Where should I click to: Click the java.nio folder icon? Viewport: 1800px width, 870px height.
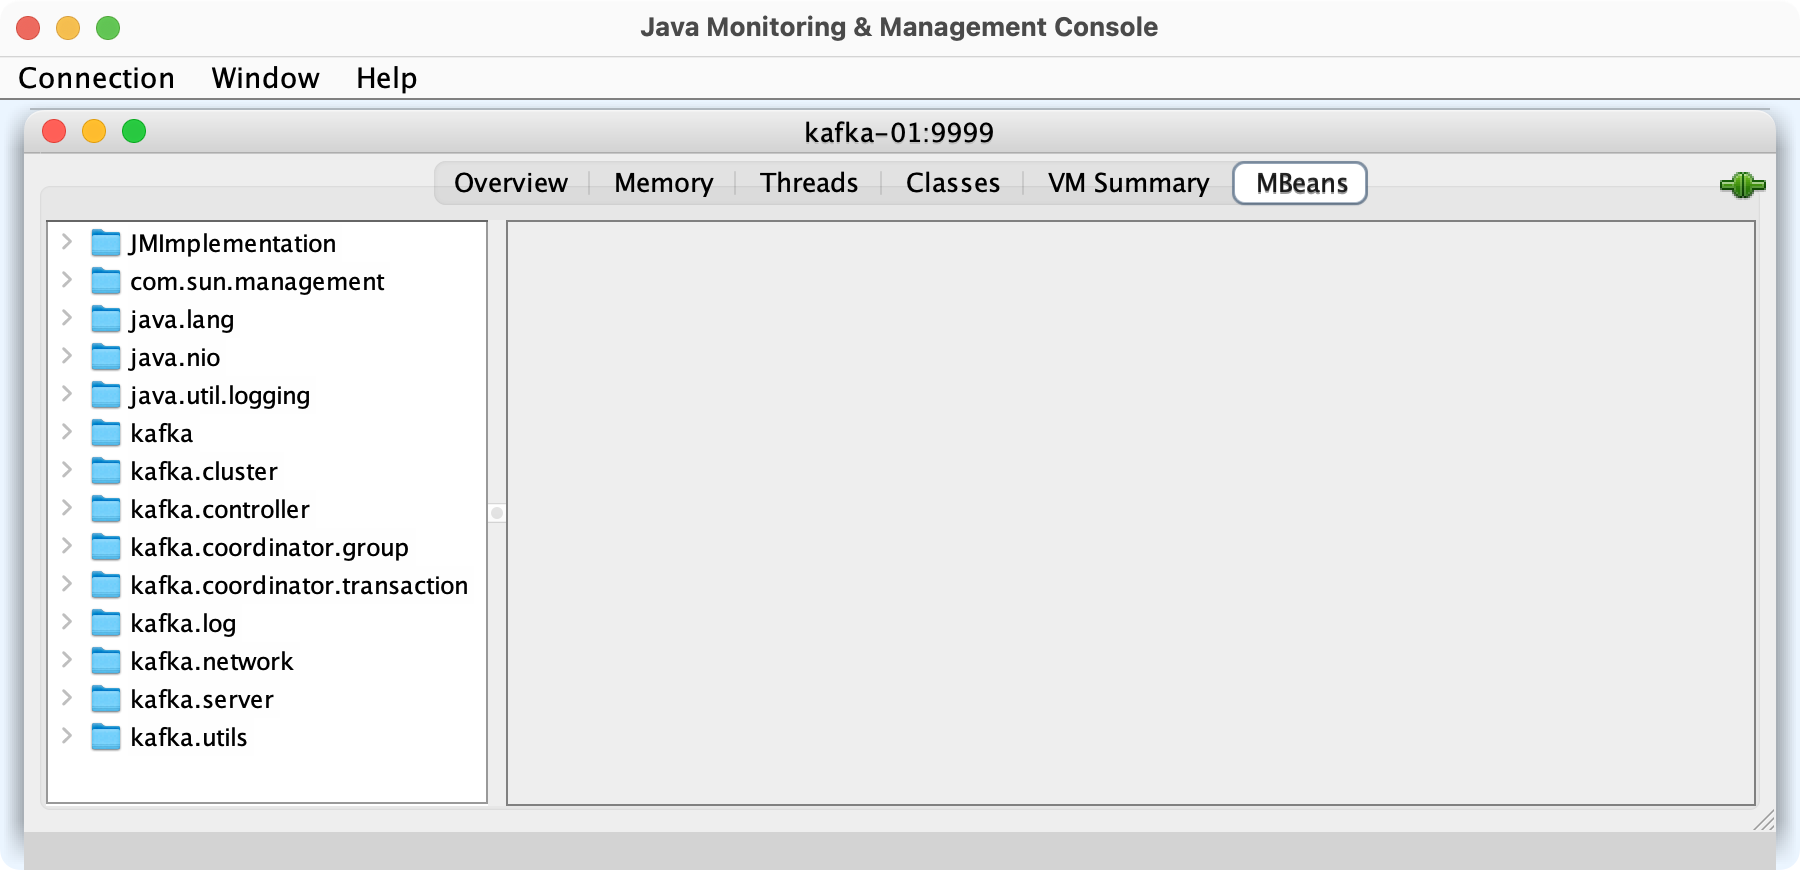tap(106, 357)
